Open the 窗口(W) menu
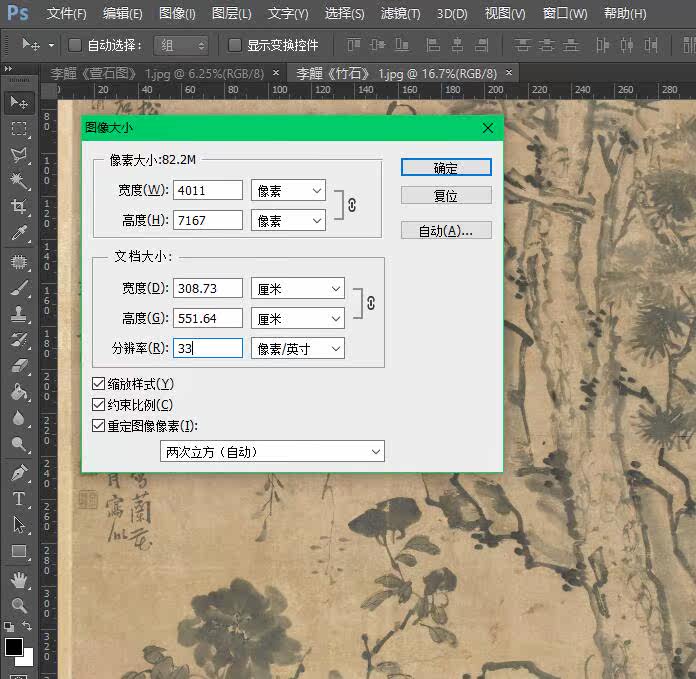This screenshot has height=679, width=696. coord(565,14)
